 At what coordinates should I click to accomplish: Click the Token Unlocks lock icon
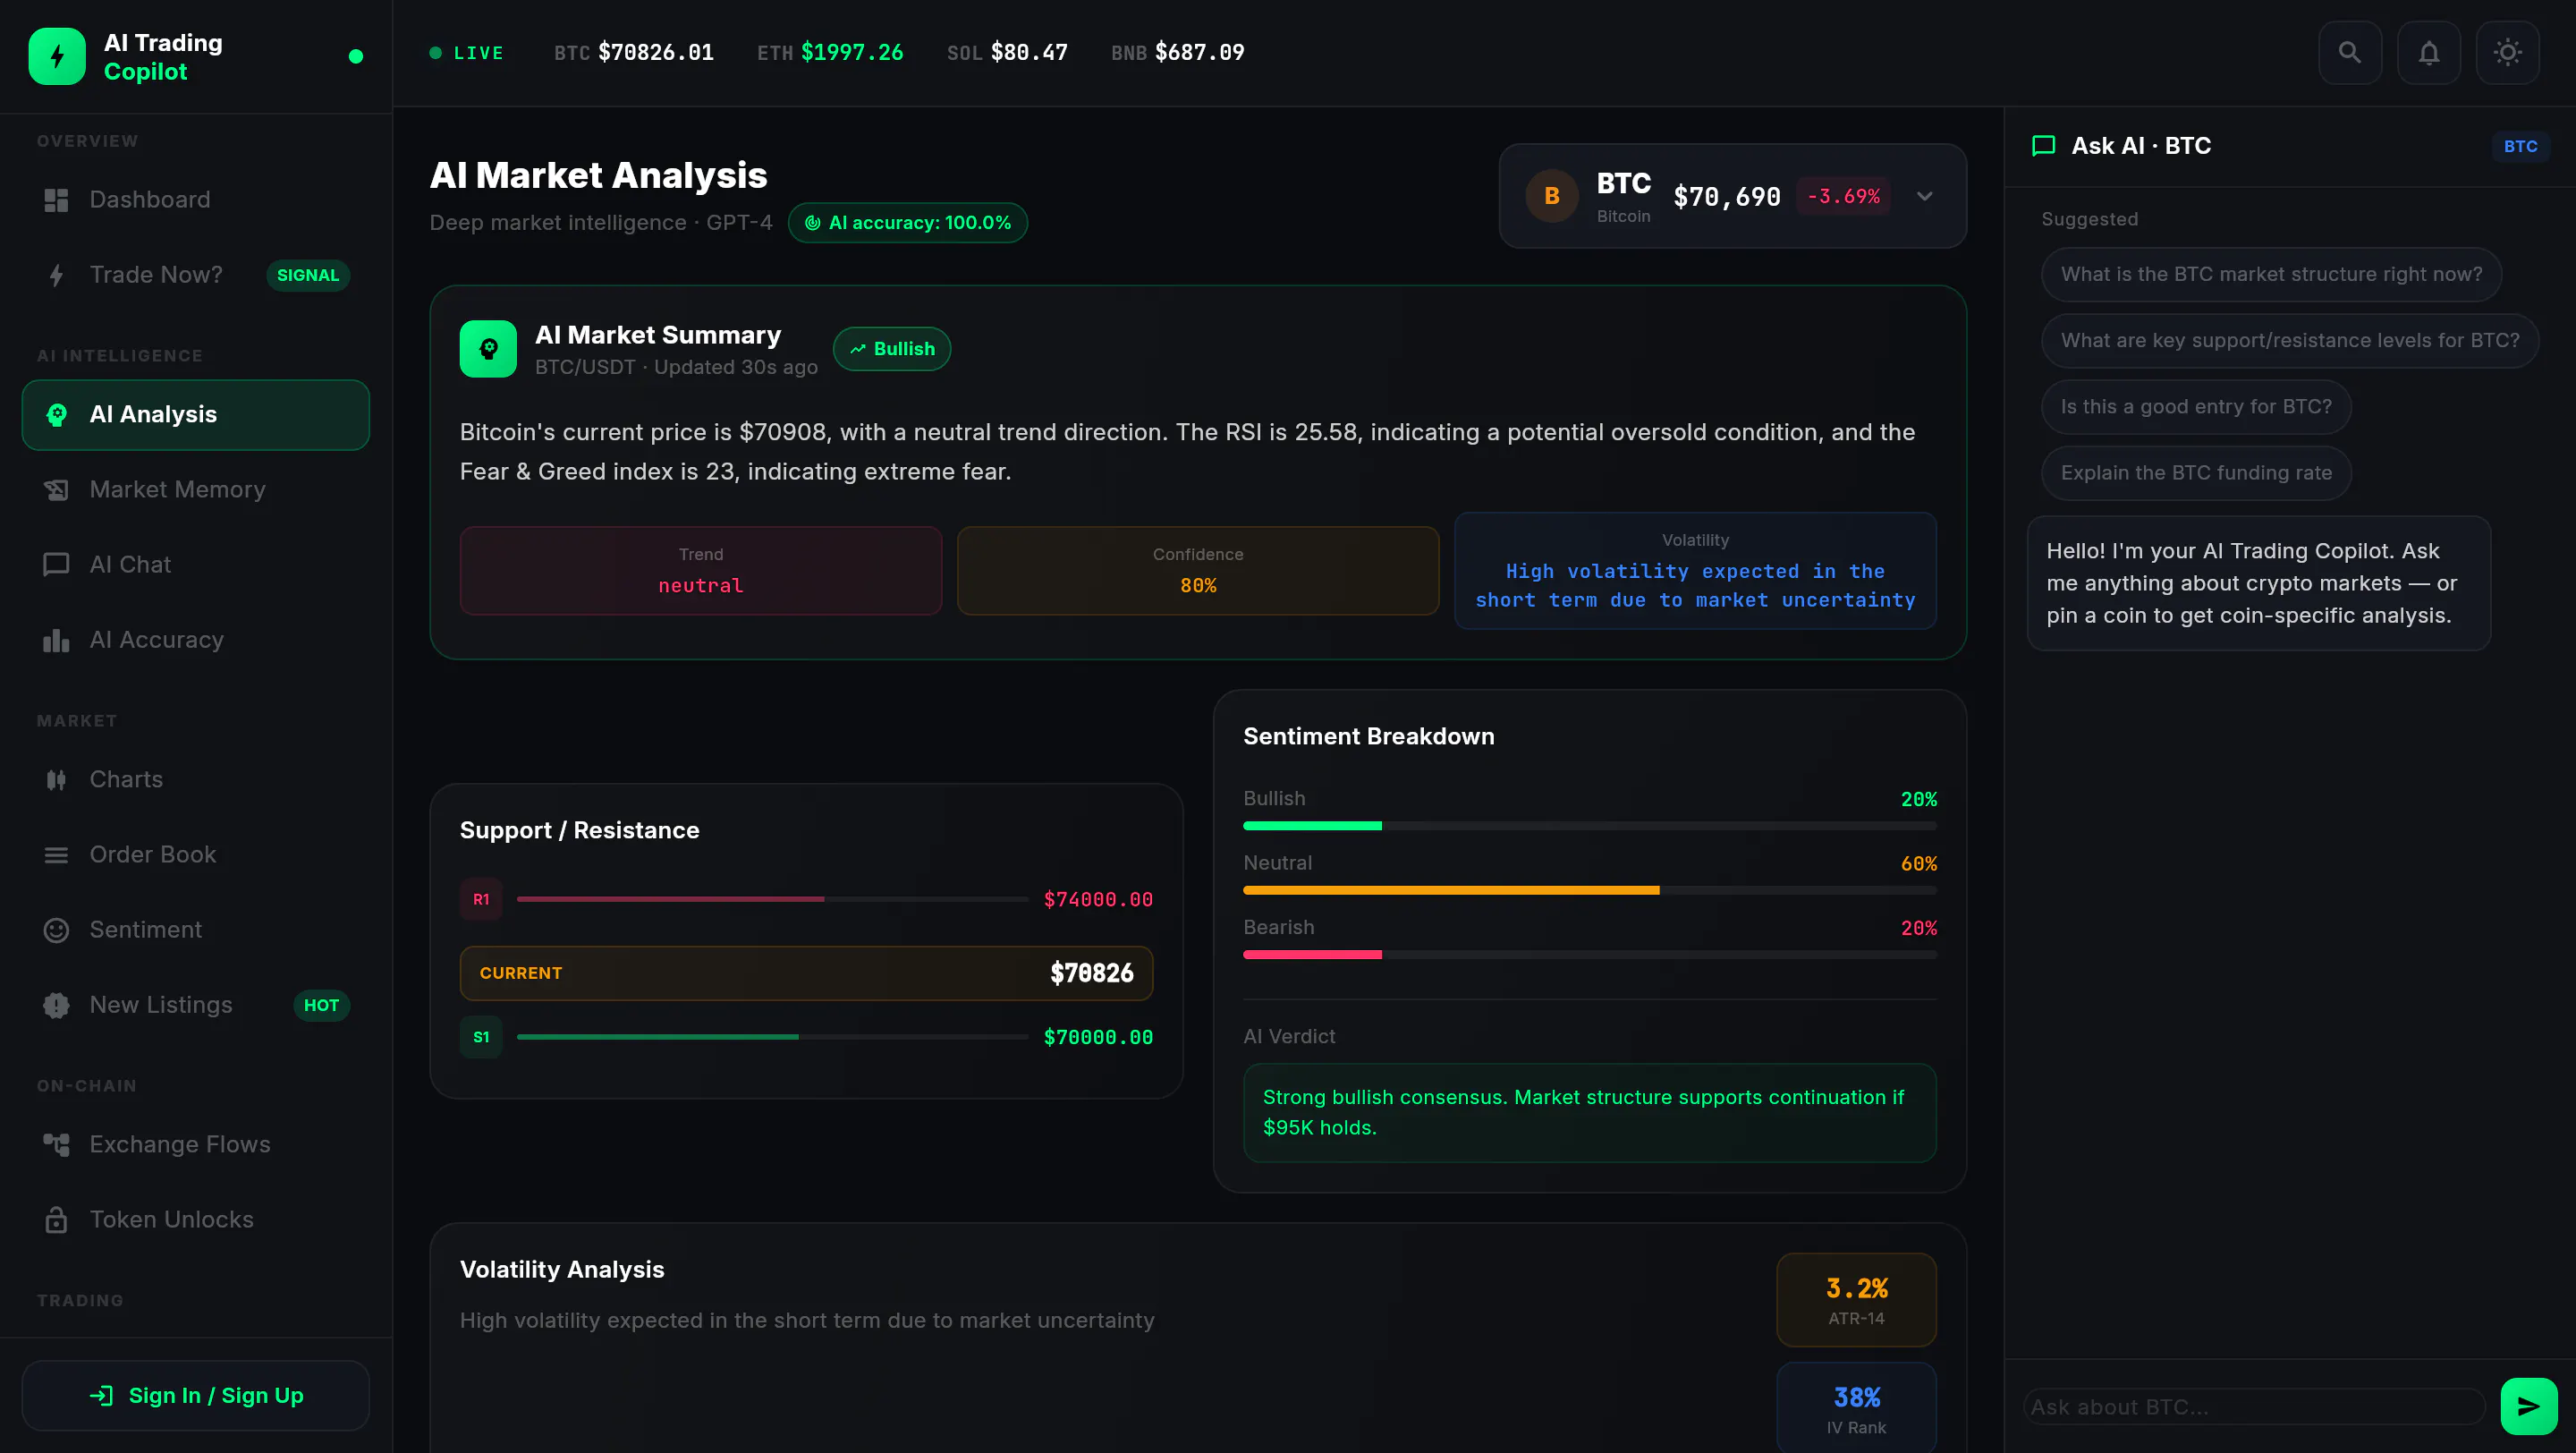[56, 1220]
